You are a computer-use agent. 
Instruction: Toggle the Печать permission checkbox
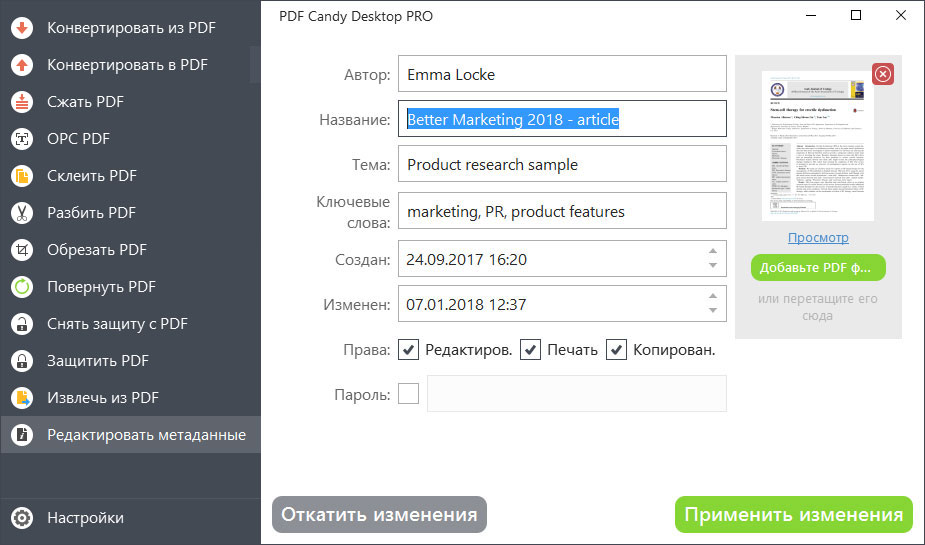530,350
